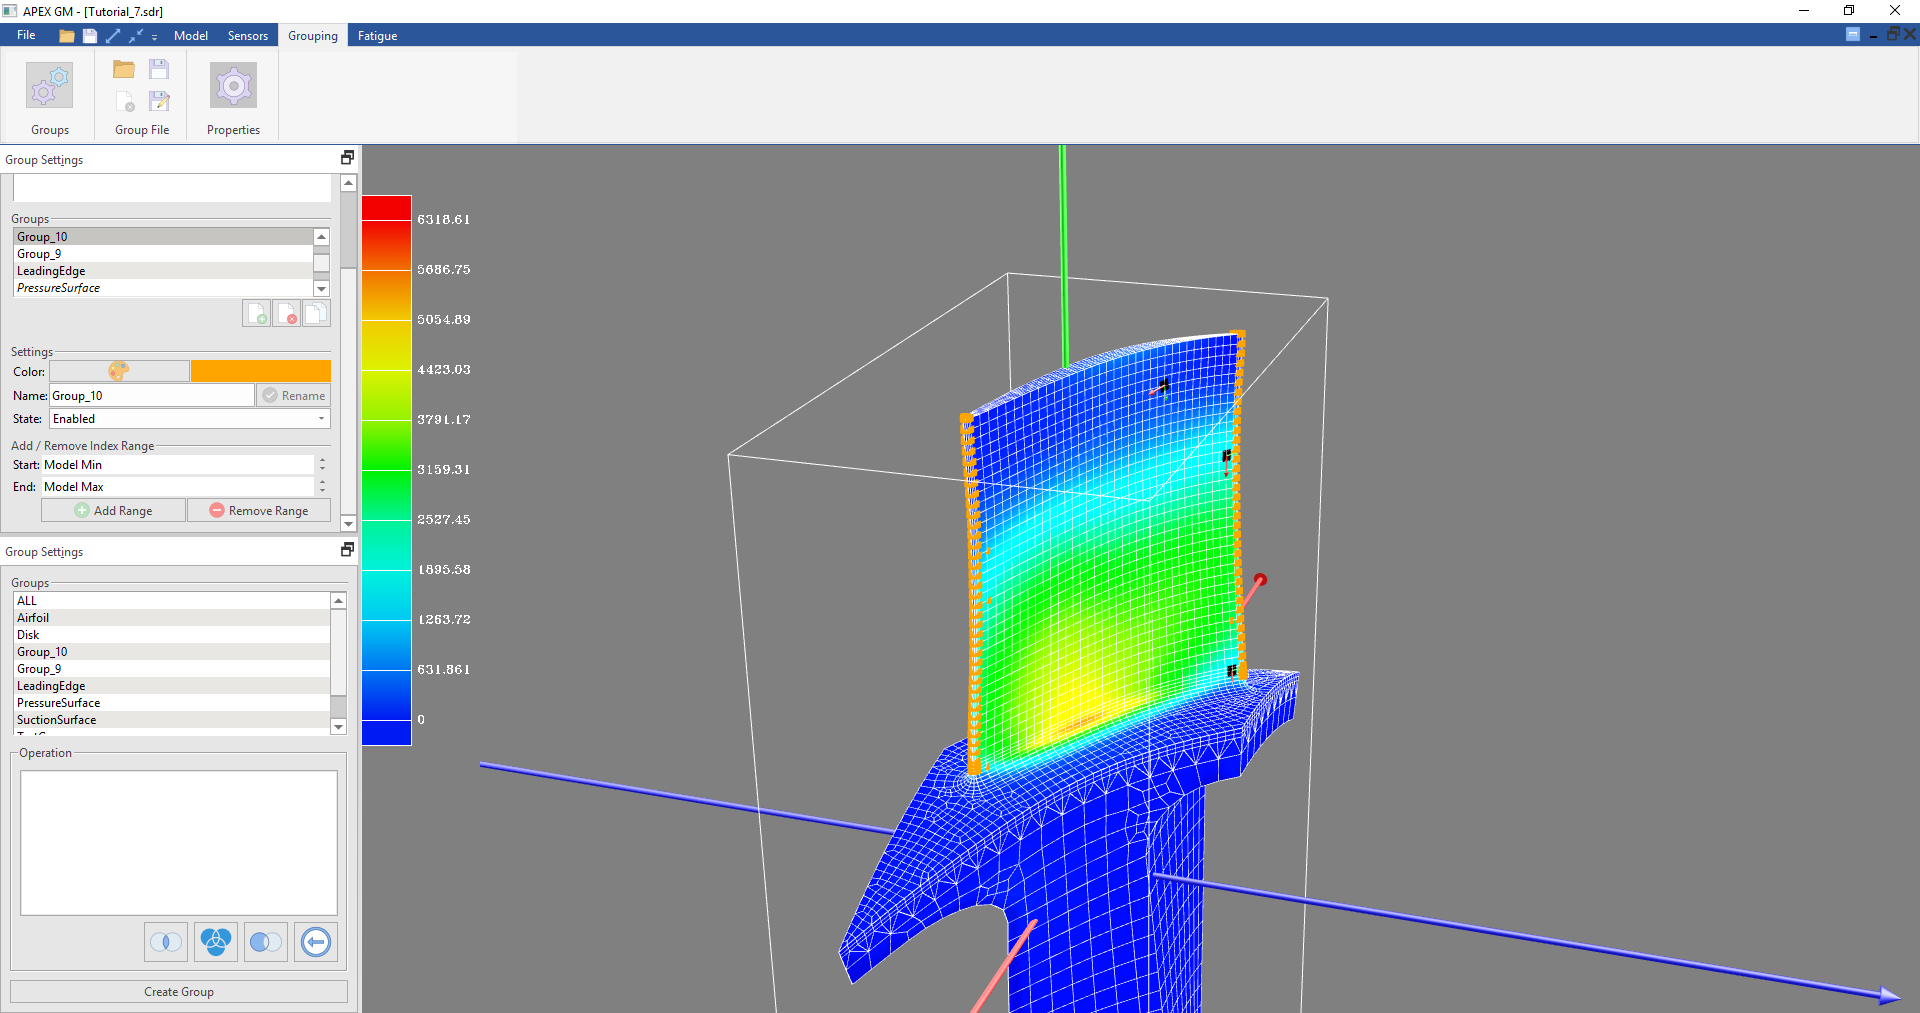Select ALL in lower groups list

171,601
